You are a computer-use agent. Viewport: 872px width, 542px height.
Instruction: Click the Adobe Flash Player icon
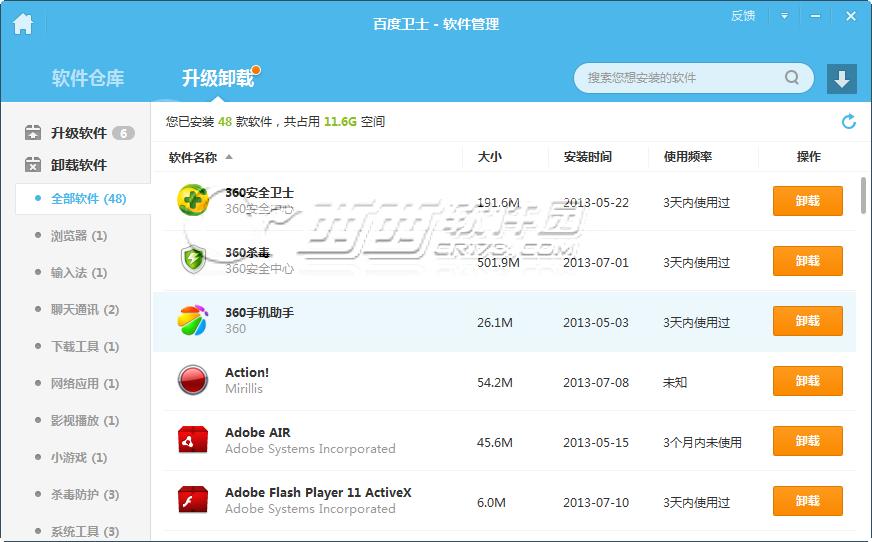(x=192, y=500)
